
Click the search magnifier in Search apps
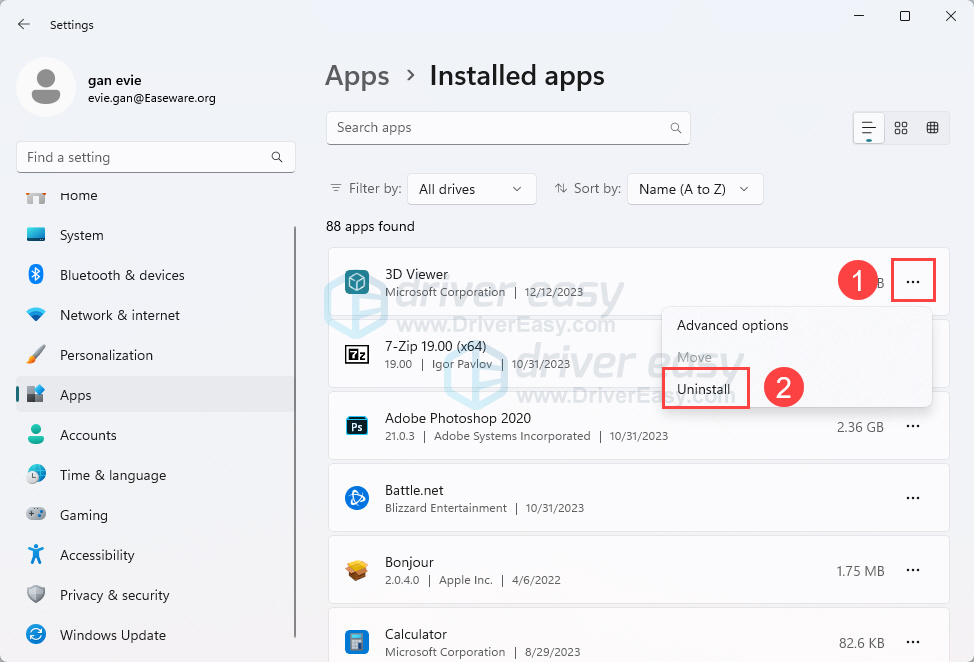[676, 128]
